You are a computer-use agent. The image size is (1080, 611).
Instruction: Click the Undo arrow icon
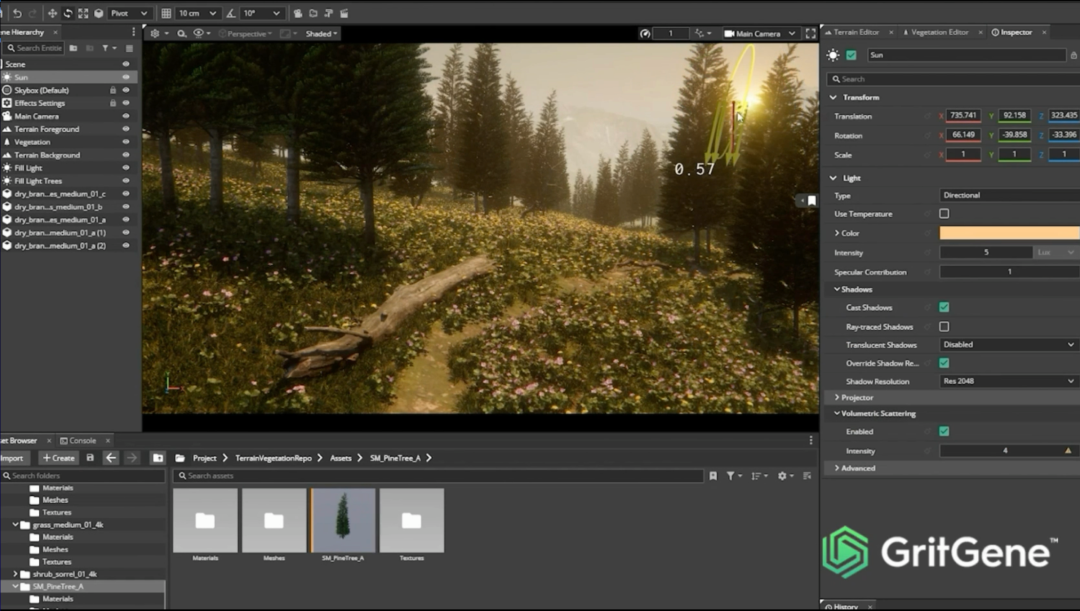tap(17, 13)
